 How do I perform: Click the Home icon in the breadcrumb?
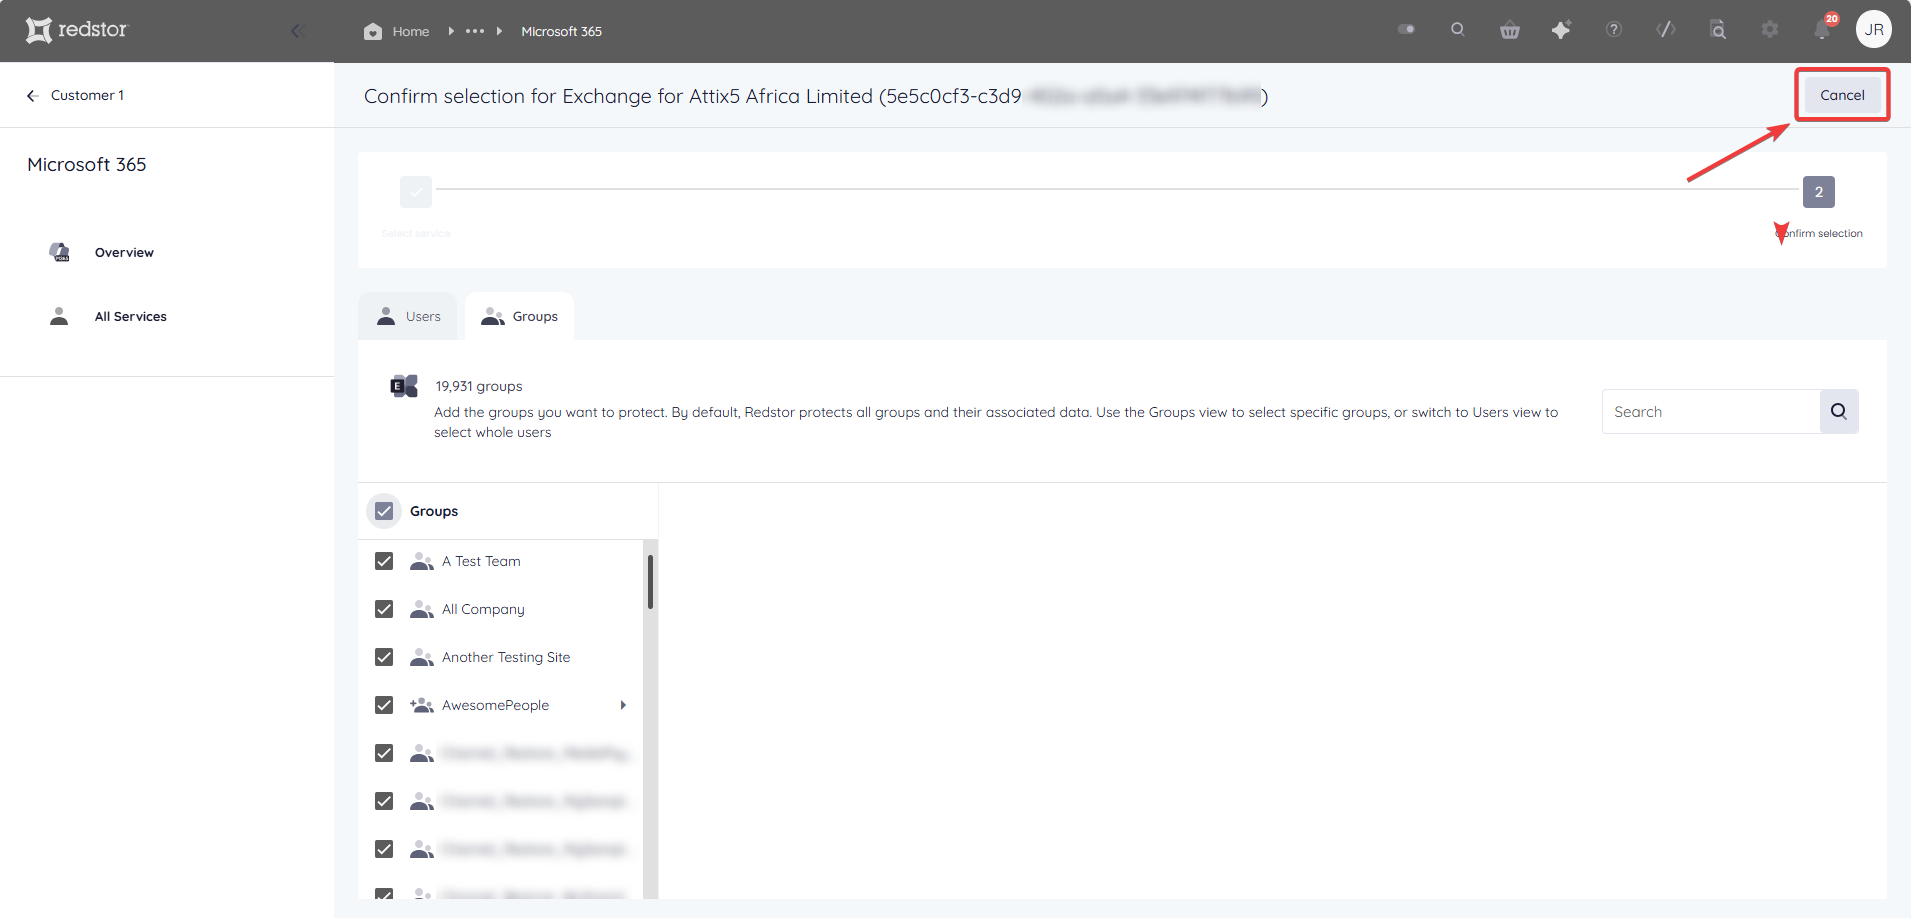[x=373, y=31]
